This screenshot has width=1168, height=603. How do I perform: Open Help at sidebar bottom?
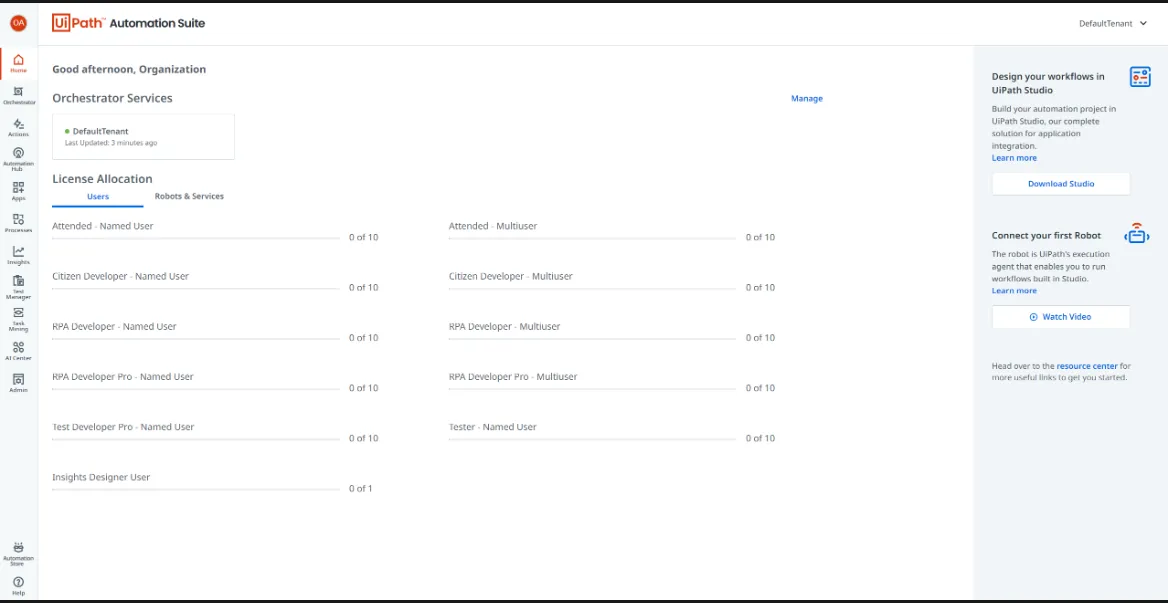(19, 586)
